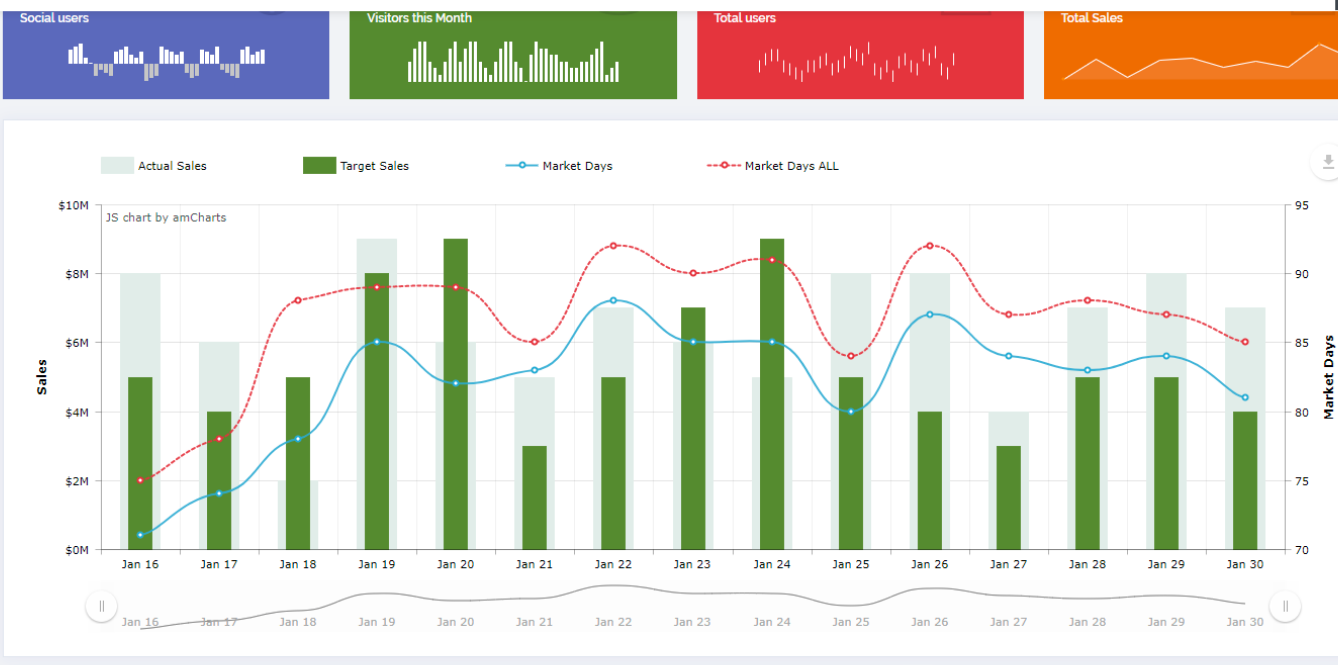Click the chart export download icon
Screen dimensions: 1338x665
tap(1327, 162)
